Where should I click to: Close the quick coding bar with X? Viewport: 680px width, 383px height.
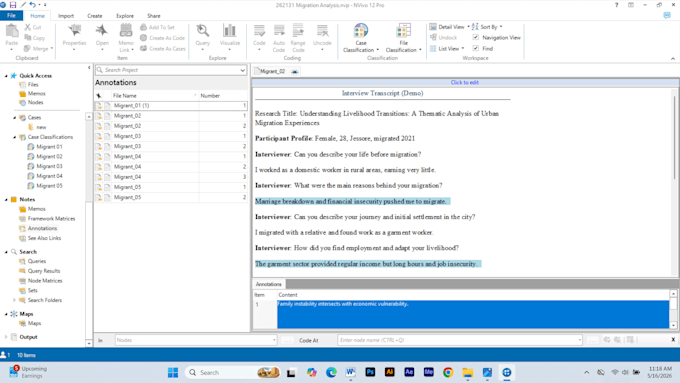point(673,340)
